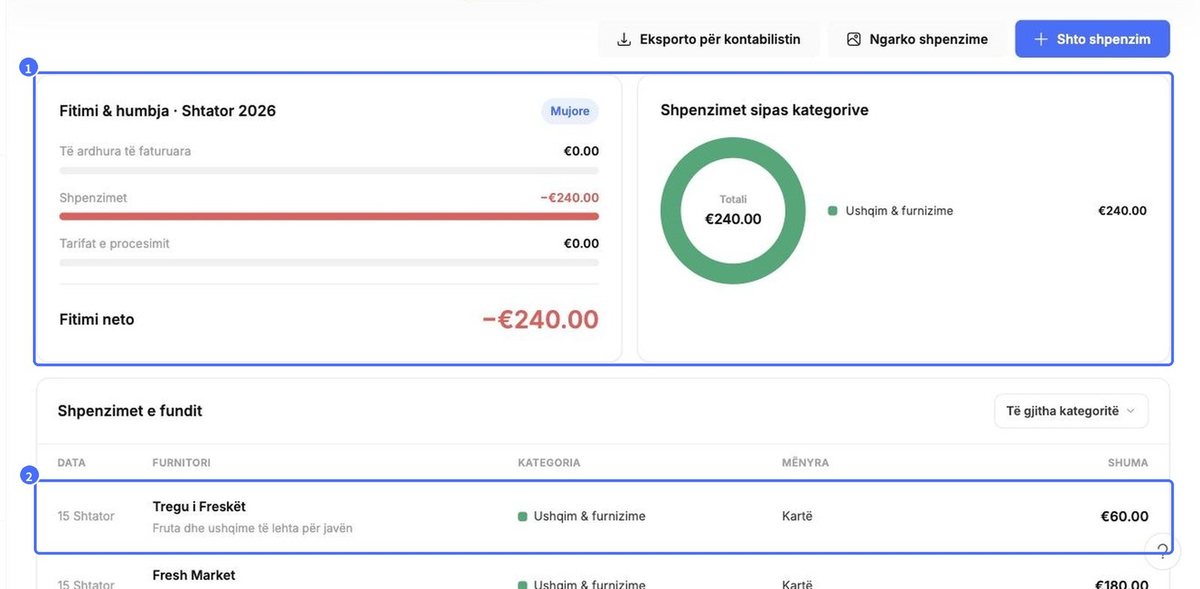Click Kartë in the Tregu i Freskët row
This screenshot has height=589, width=1200.
pyautogui.click(x=797, y=517)
